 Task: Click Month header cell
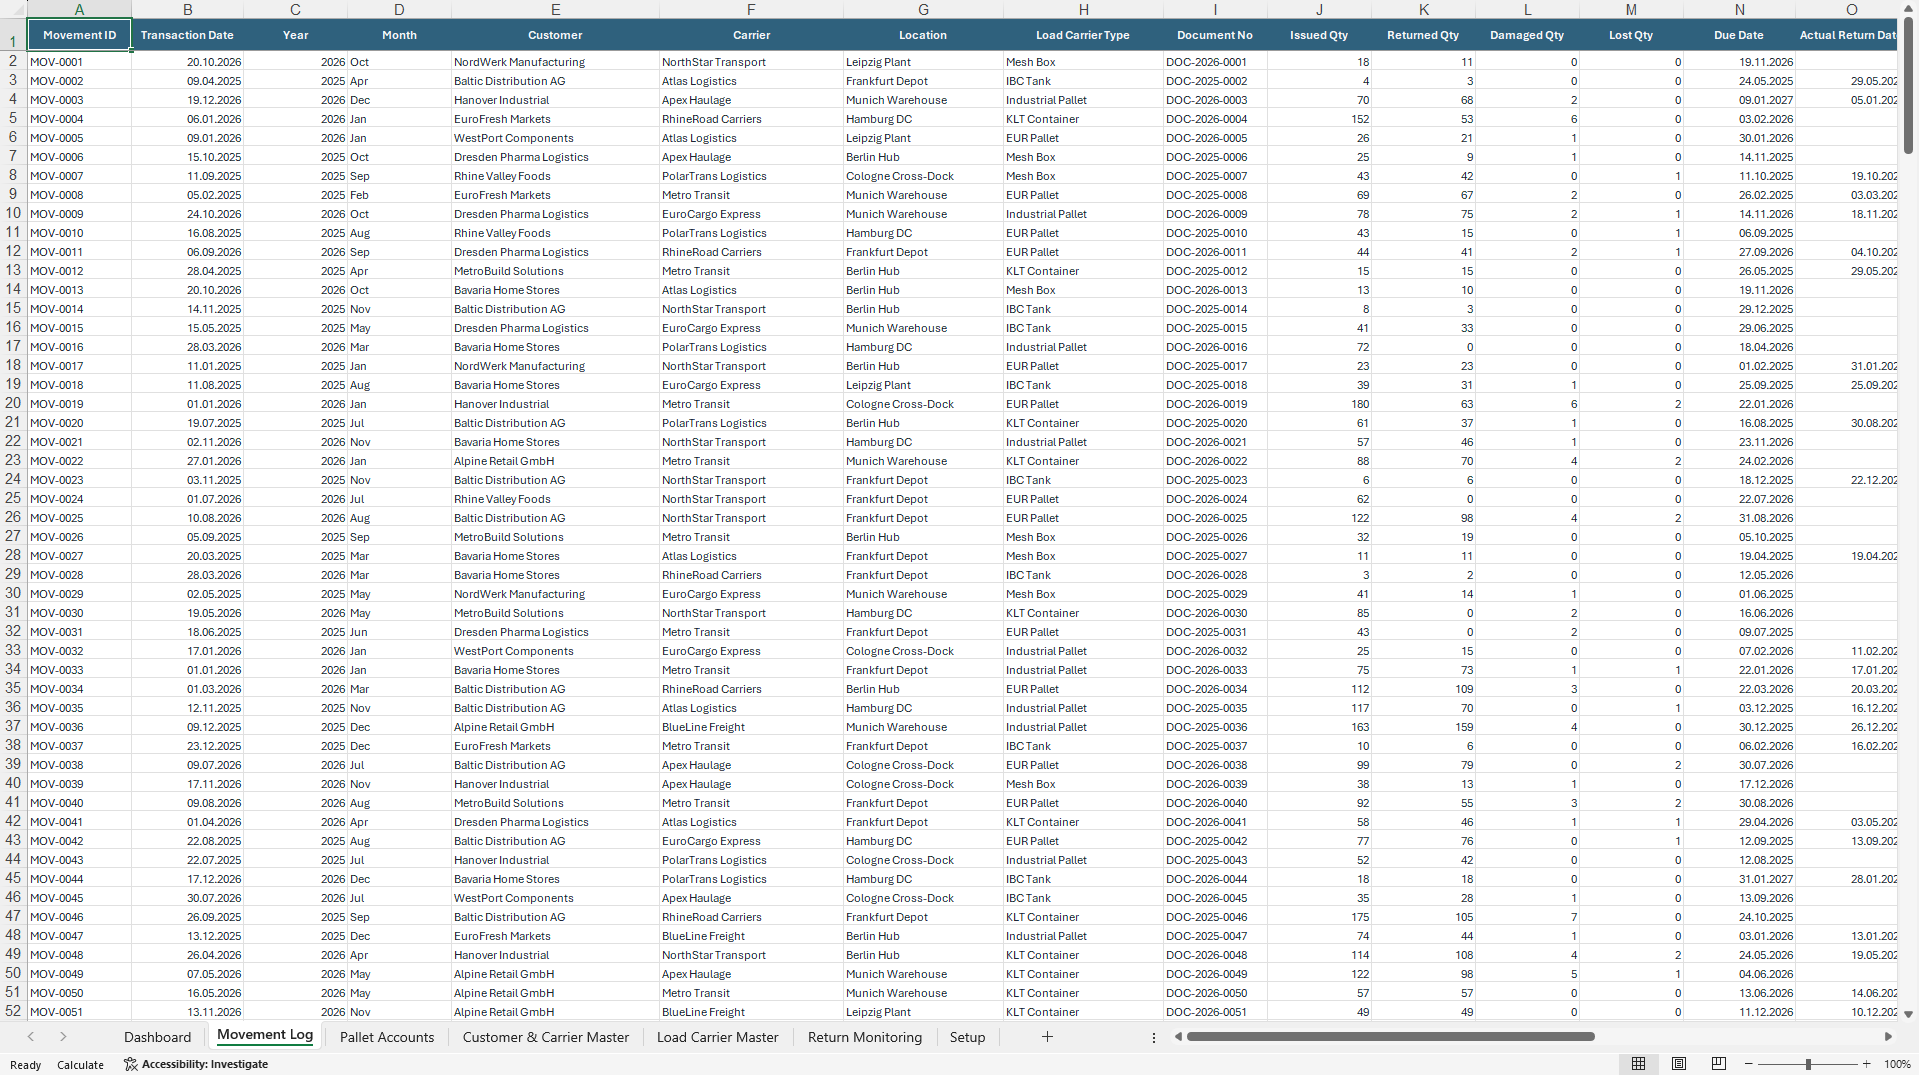pyautogui.click(x=399, y=35)
